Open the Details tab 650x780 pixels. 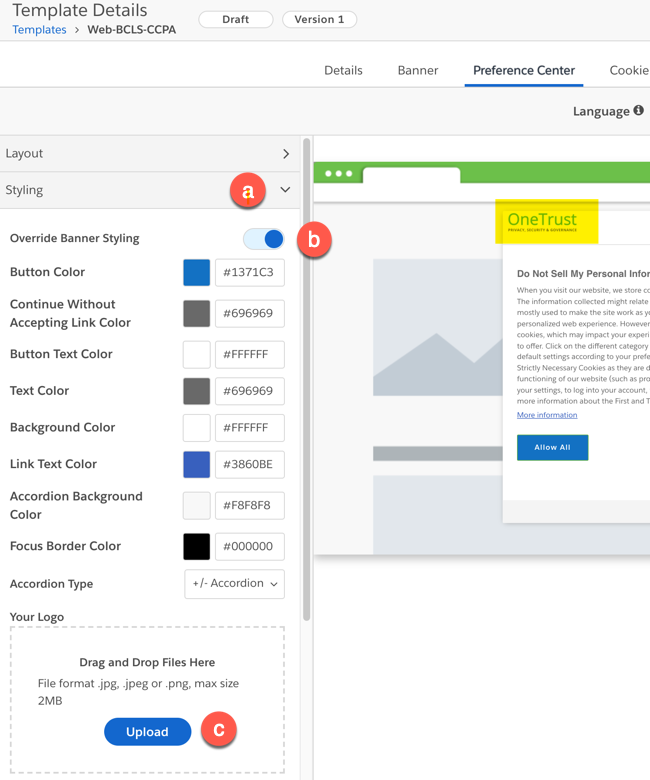(343, 70)
